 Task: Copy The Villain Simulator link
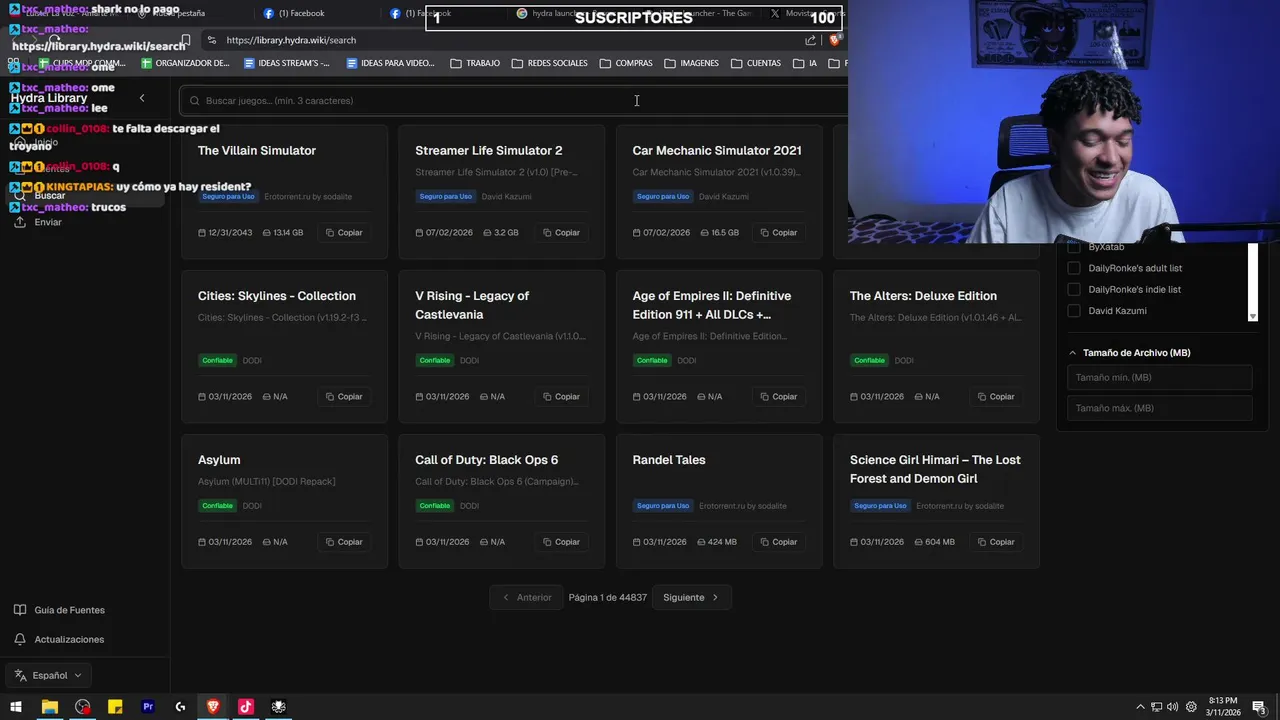pyautogui.click(x=344, y=232)
